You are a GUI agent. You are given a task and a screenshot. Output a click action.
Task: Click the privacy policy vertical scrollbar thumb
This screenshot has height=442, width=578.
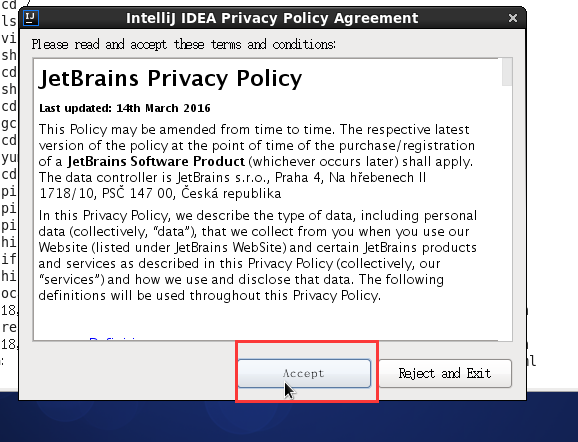pos(507,72)
